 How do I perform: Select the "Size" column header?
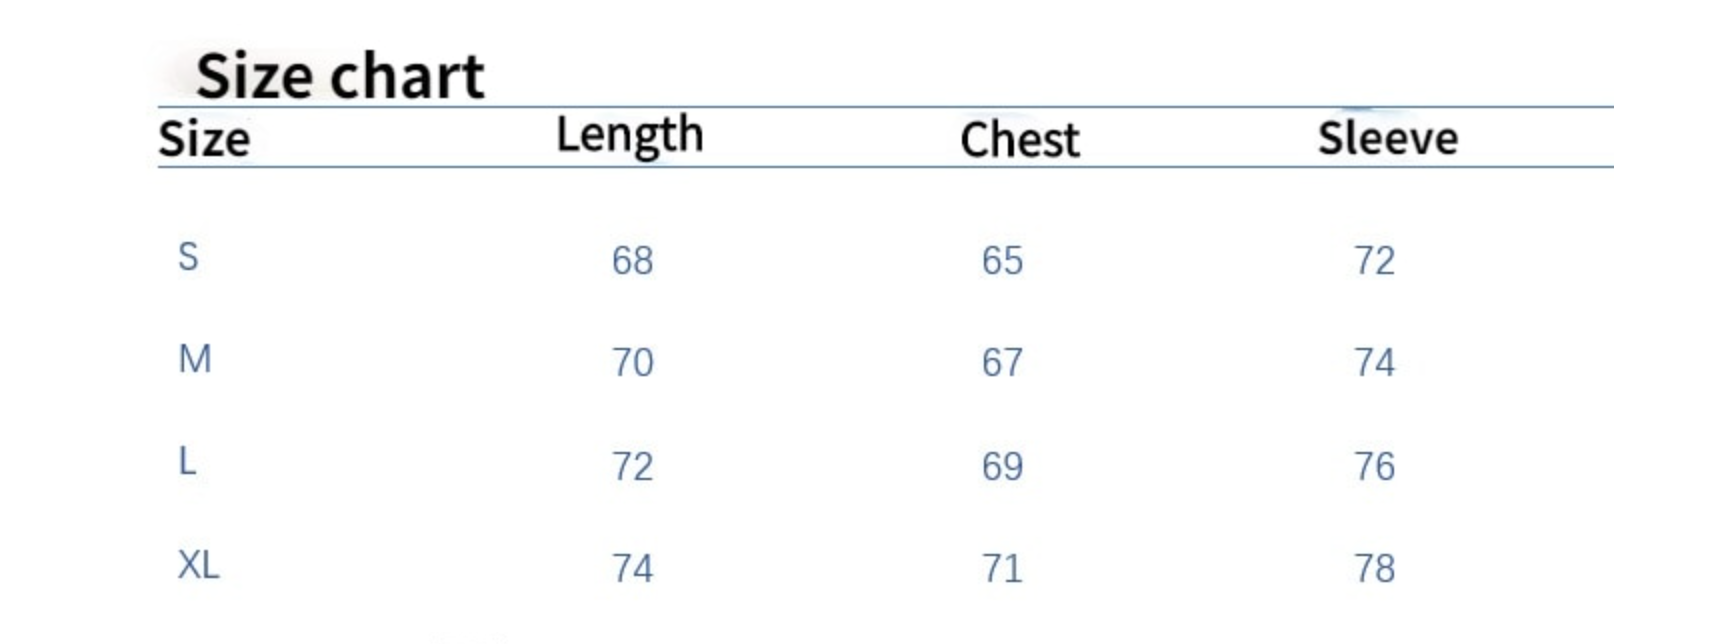[204, 139]
